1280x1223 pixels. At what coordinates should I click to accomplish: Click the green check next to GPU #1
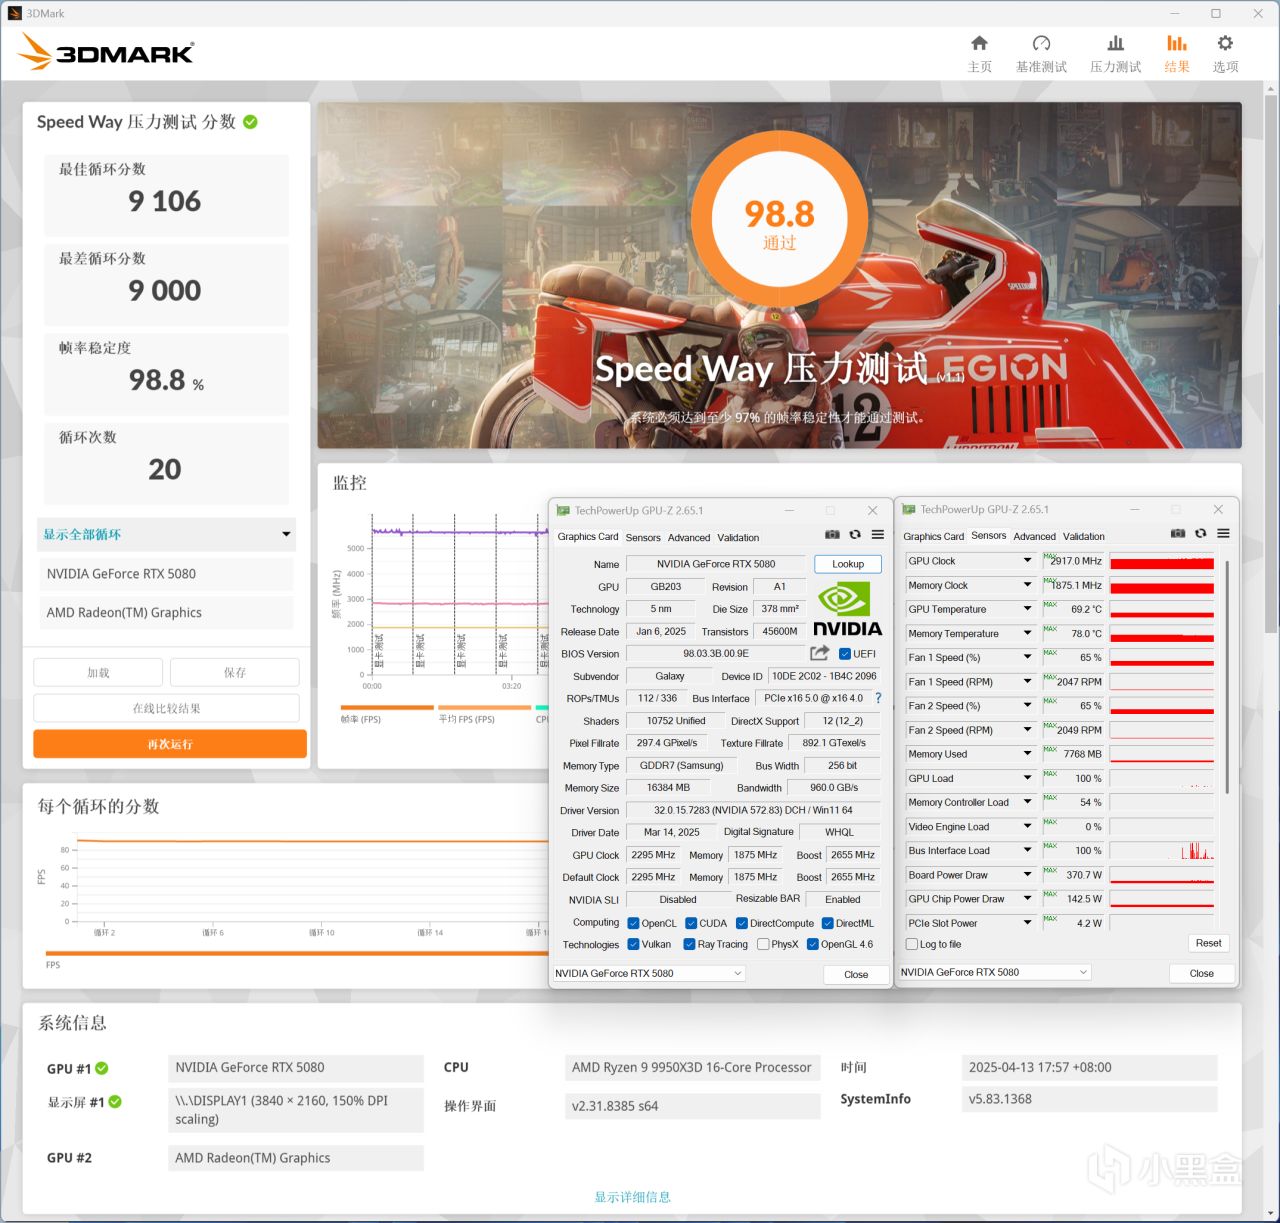pyautogui.click(x=102, y=1068)
